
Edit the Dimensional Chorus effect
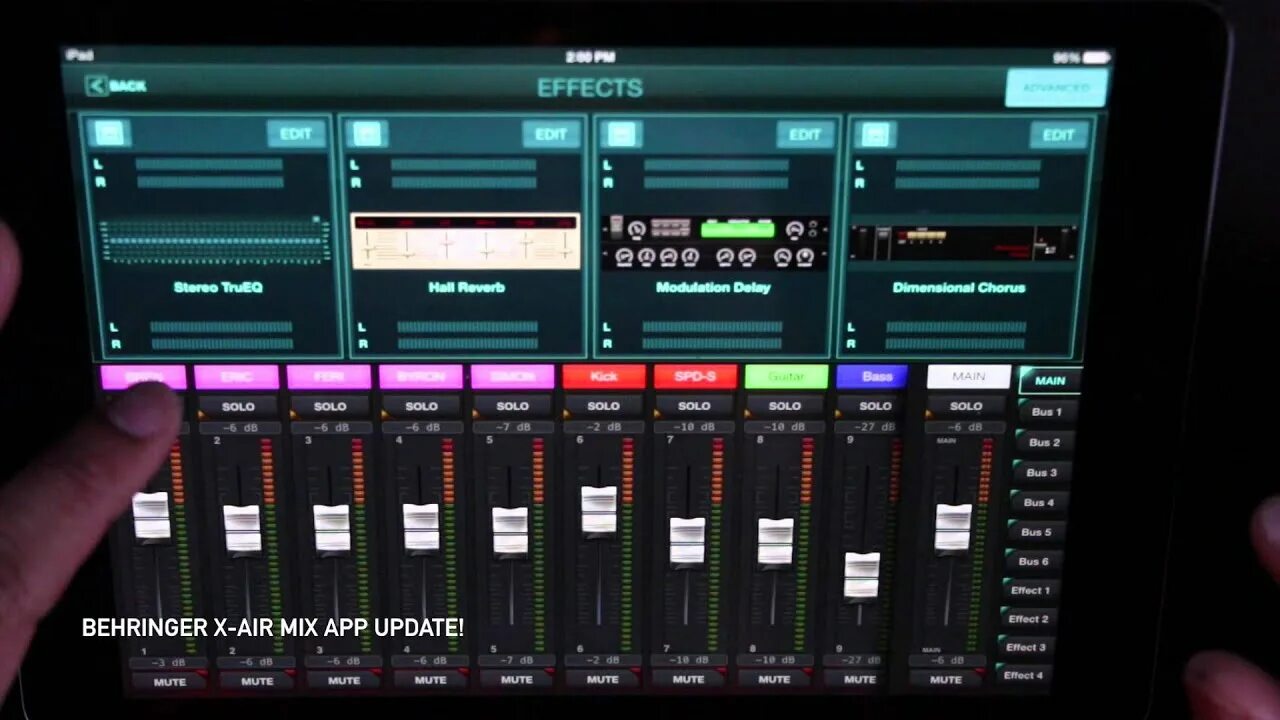pos(1058,135)
